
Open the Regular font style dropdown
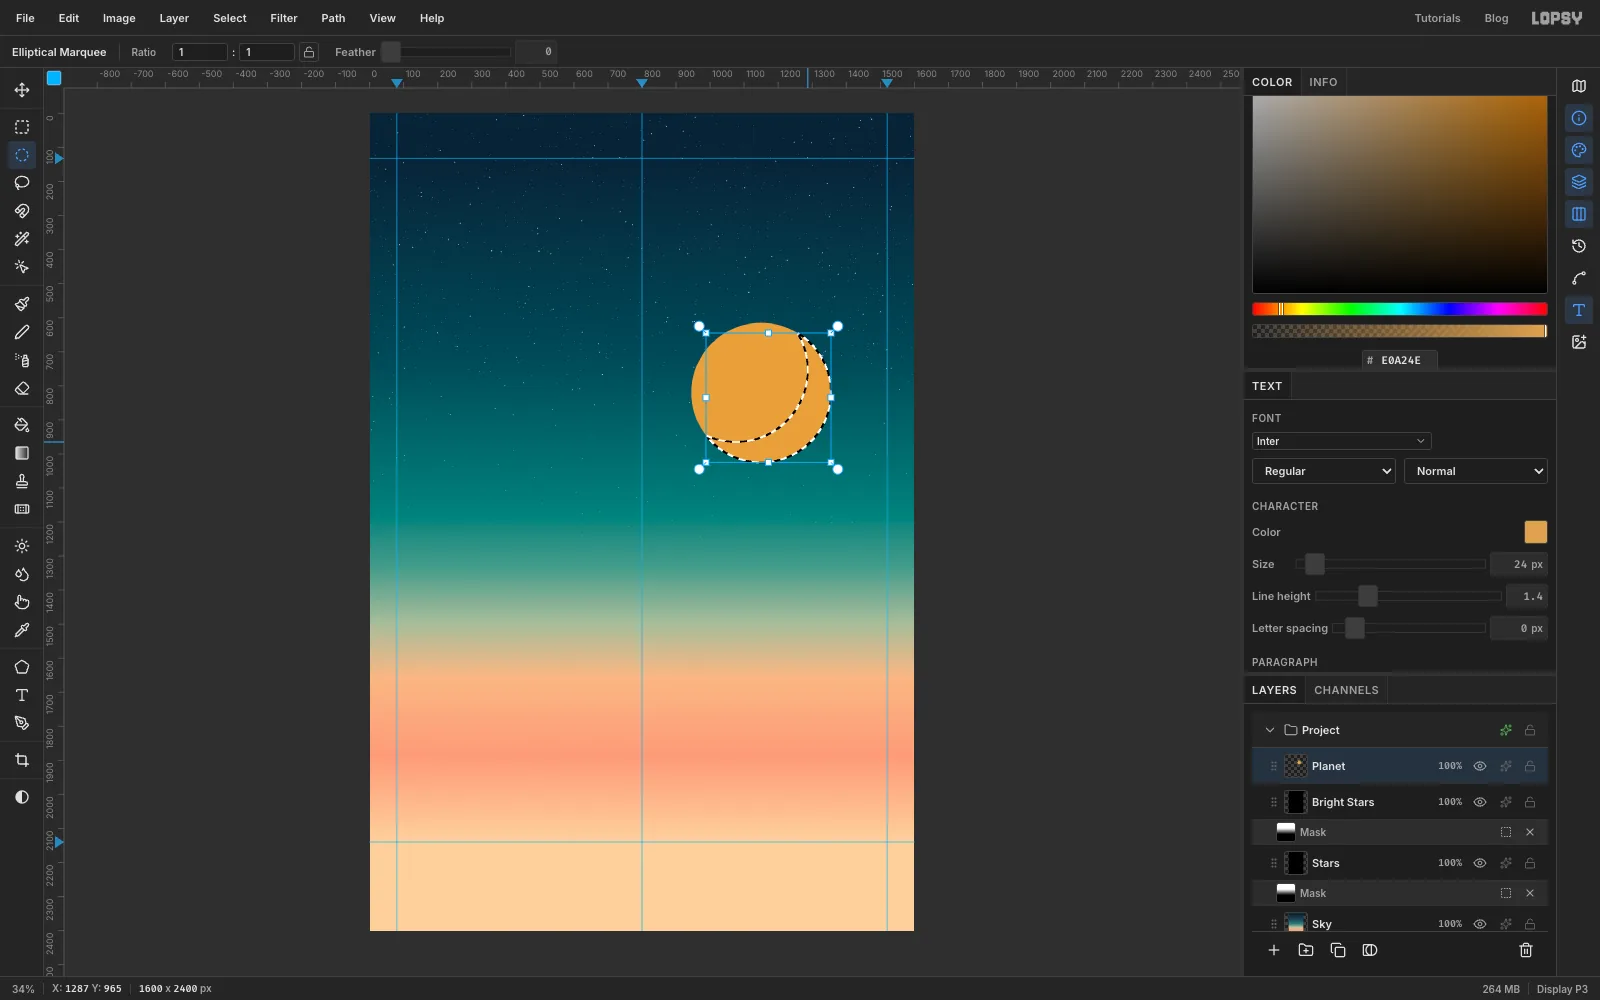1323,471
